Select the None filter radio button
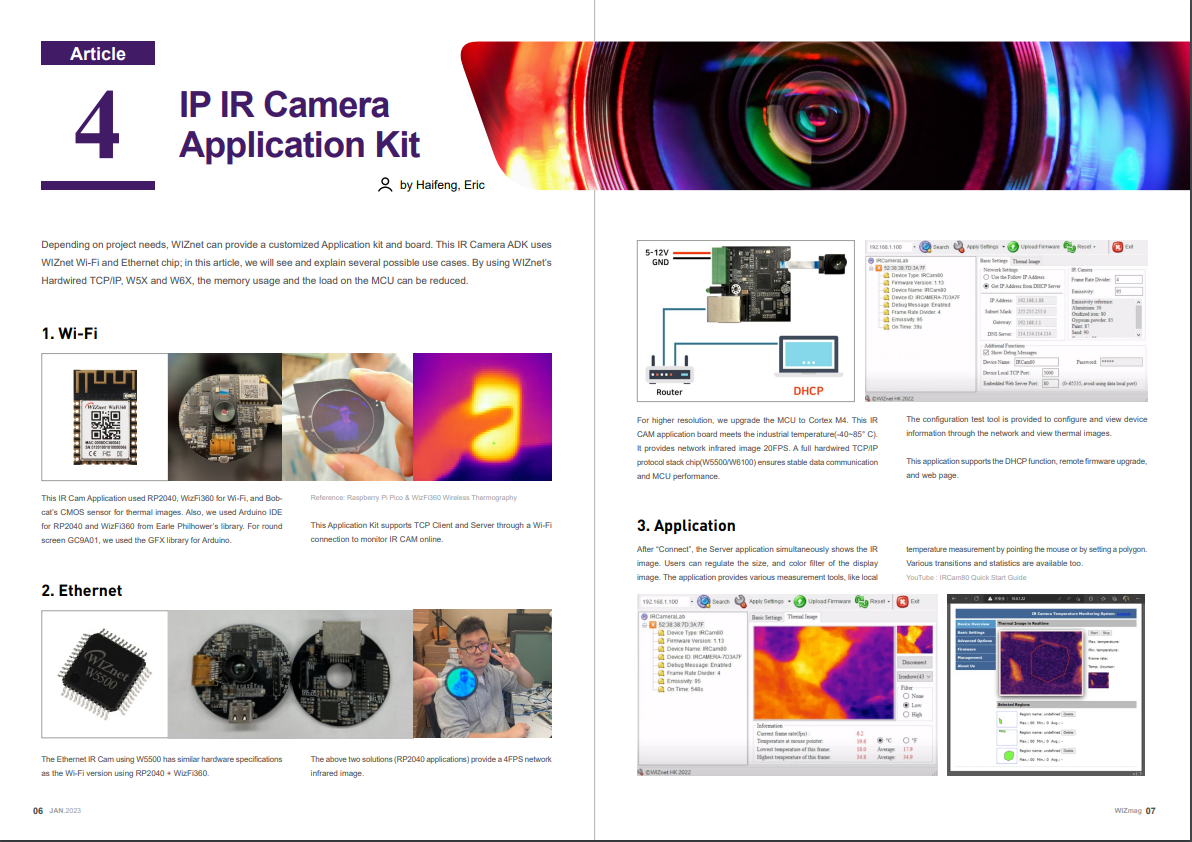Screen dimensions: 1192x842 [x=906, y=696]
